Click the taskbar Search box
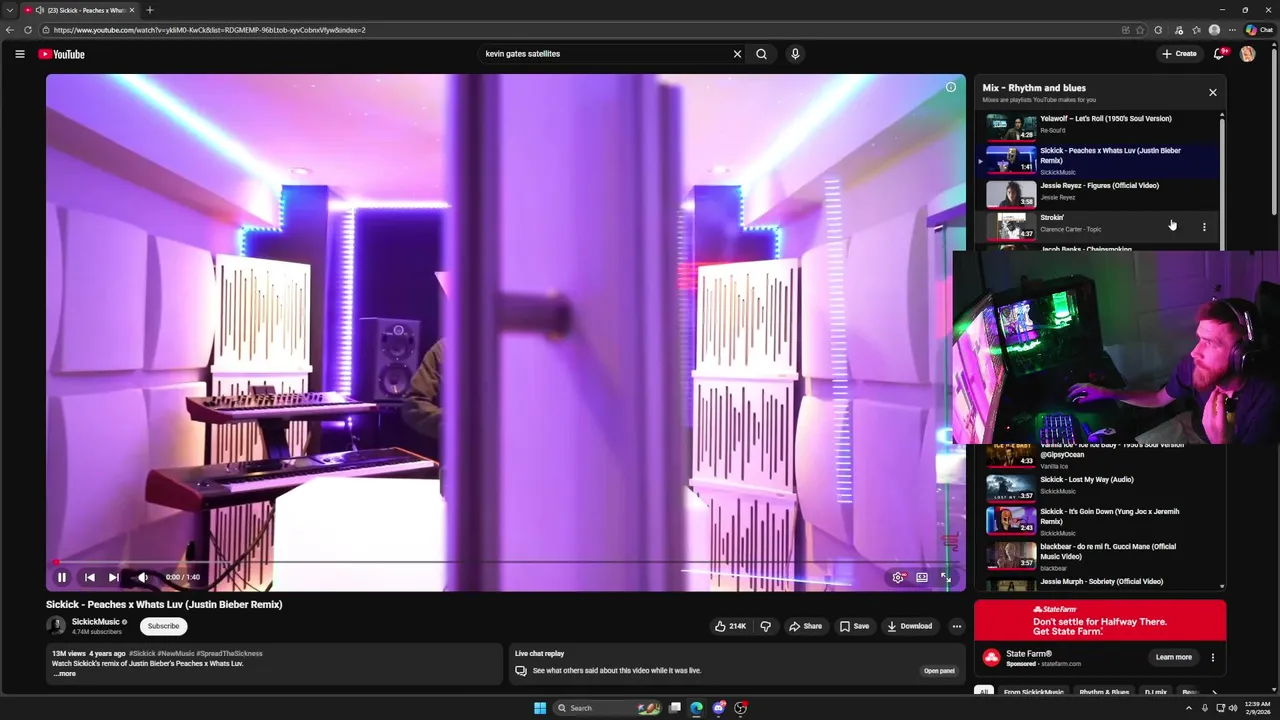 (608, 708)
